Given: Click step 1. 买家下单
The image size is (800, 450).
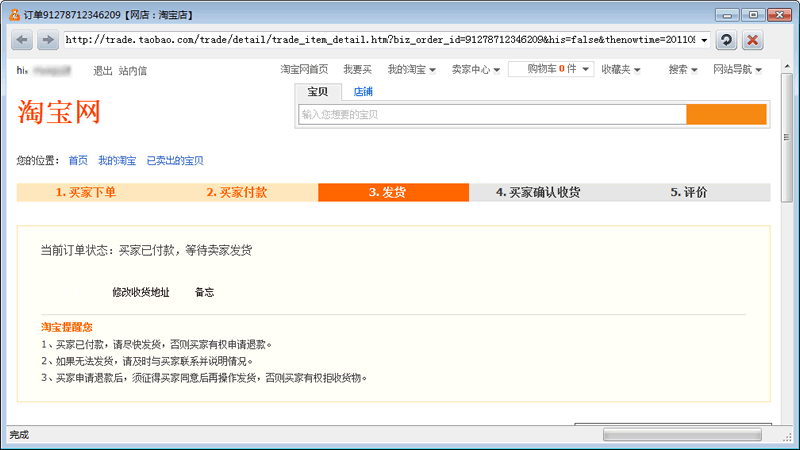Looking at the screenshot, I should 86,192.
